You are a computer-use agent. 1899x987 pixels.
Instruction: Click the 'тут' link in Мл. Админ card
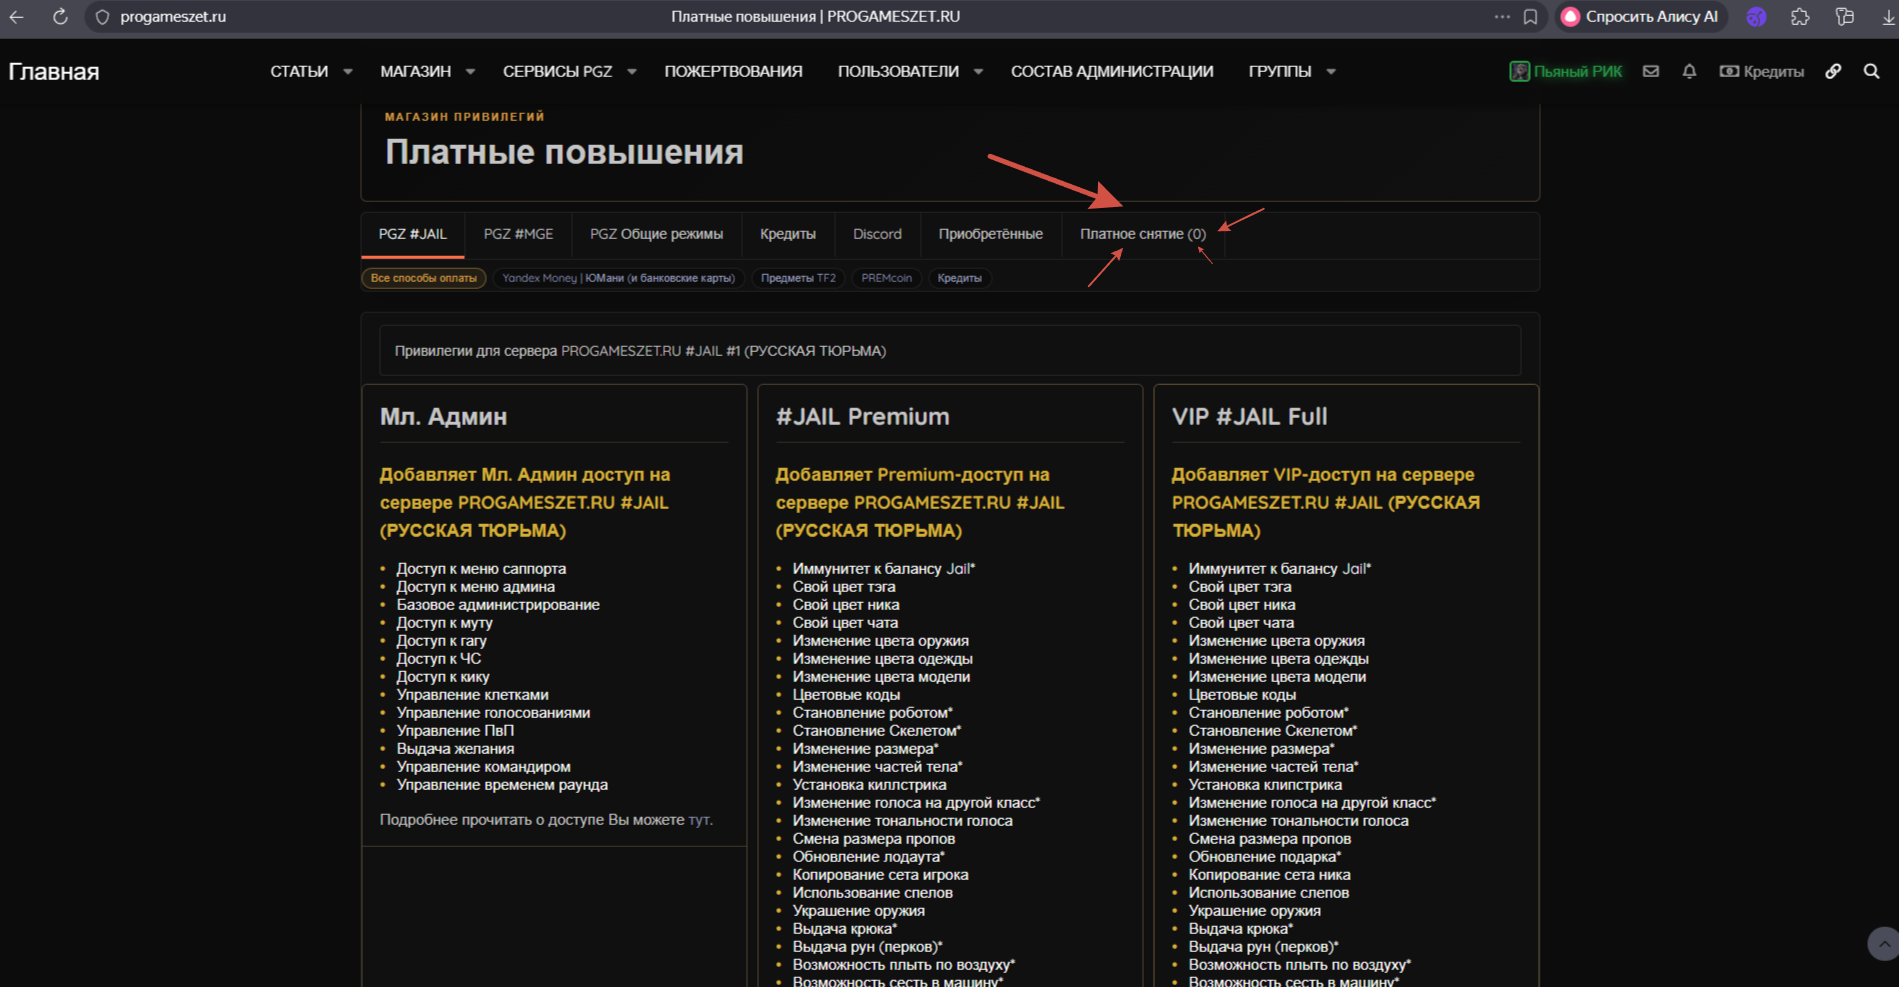pos(699,820)
